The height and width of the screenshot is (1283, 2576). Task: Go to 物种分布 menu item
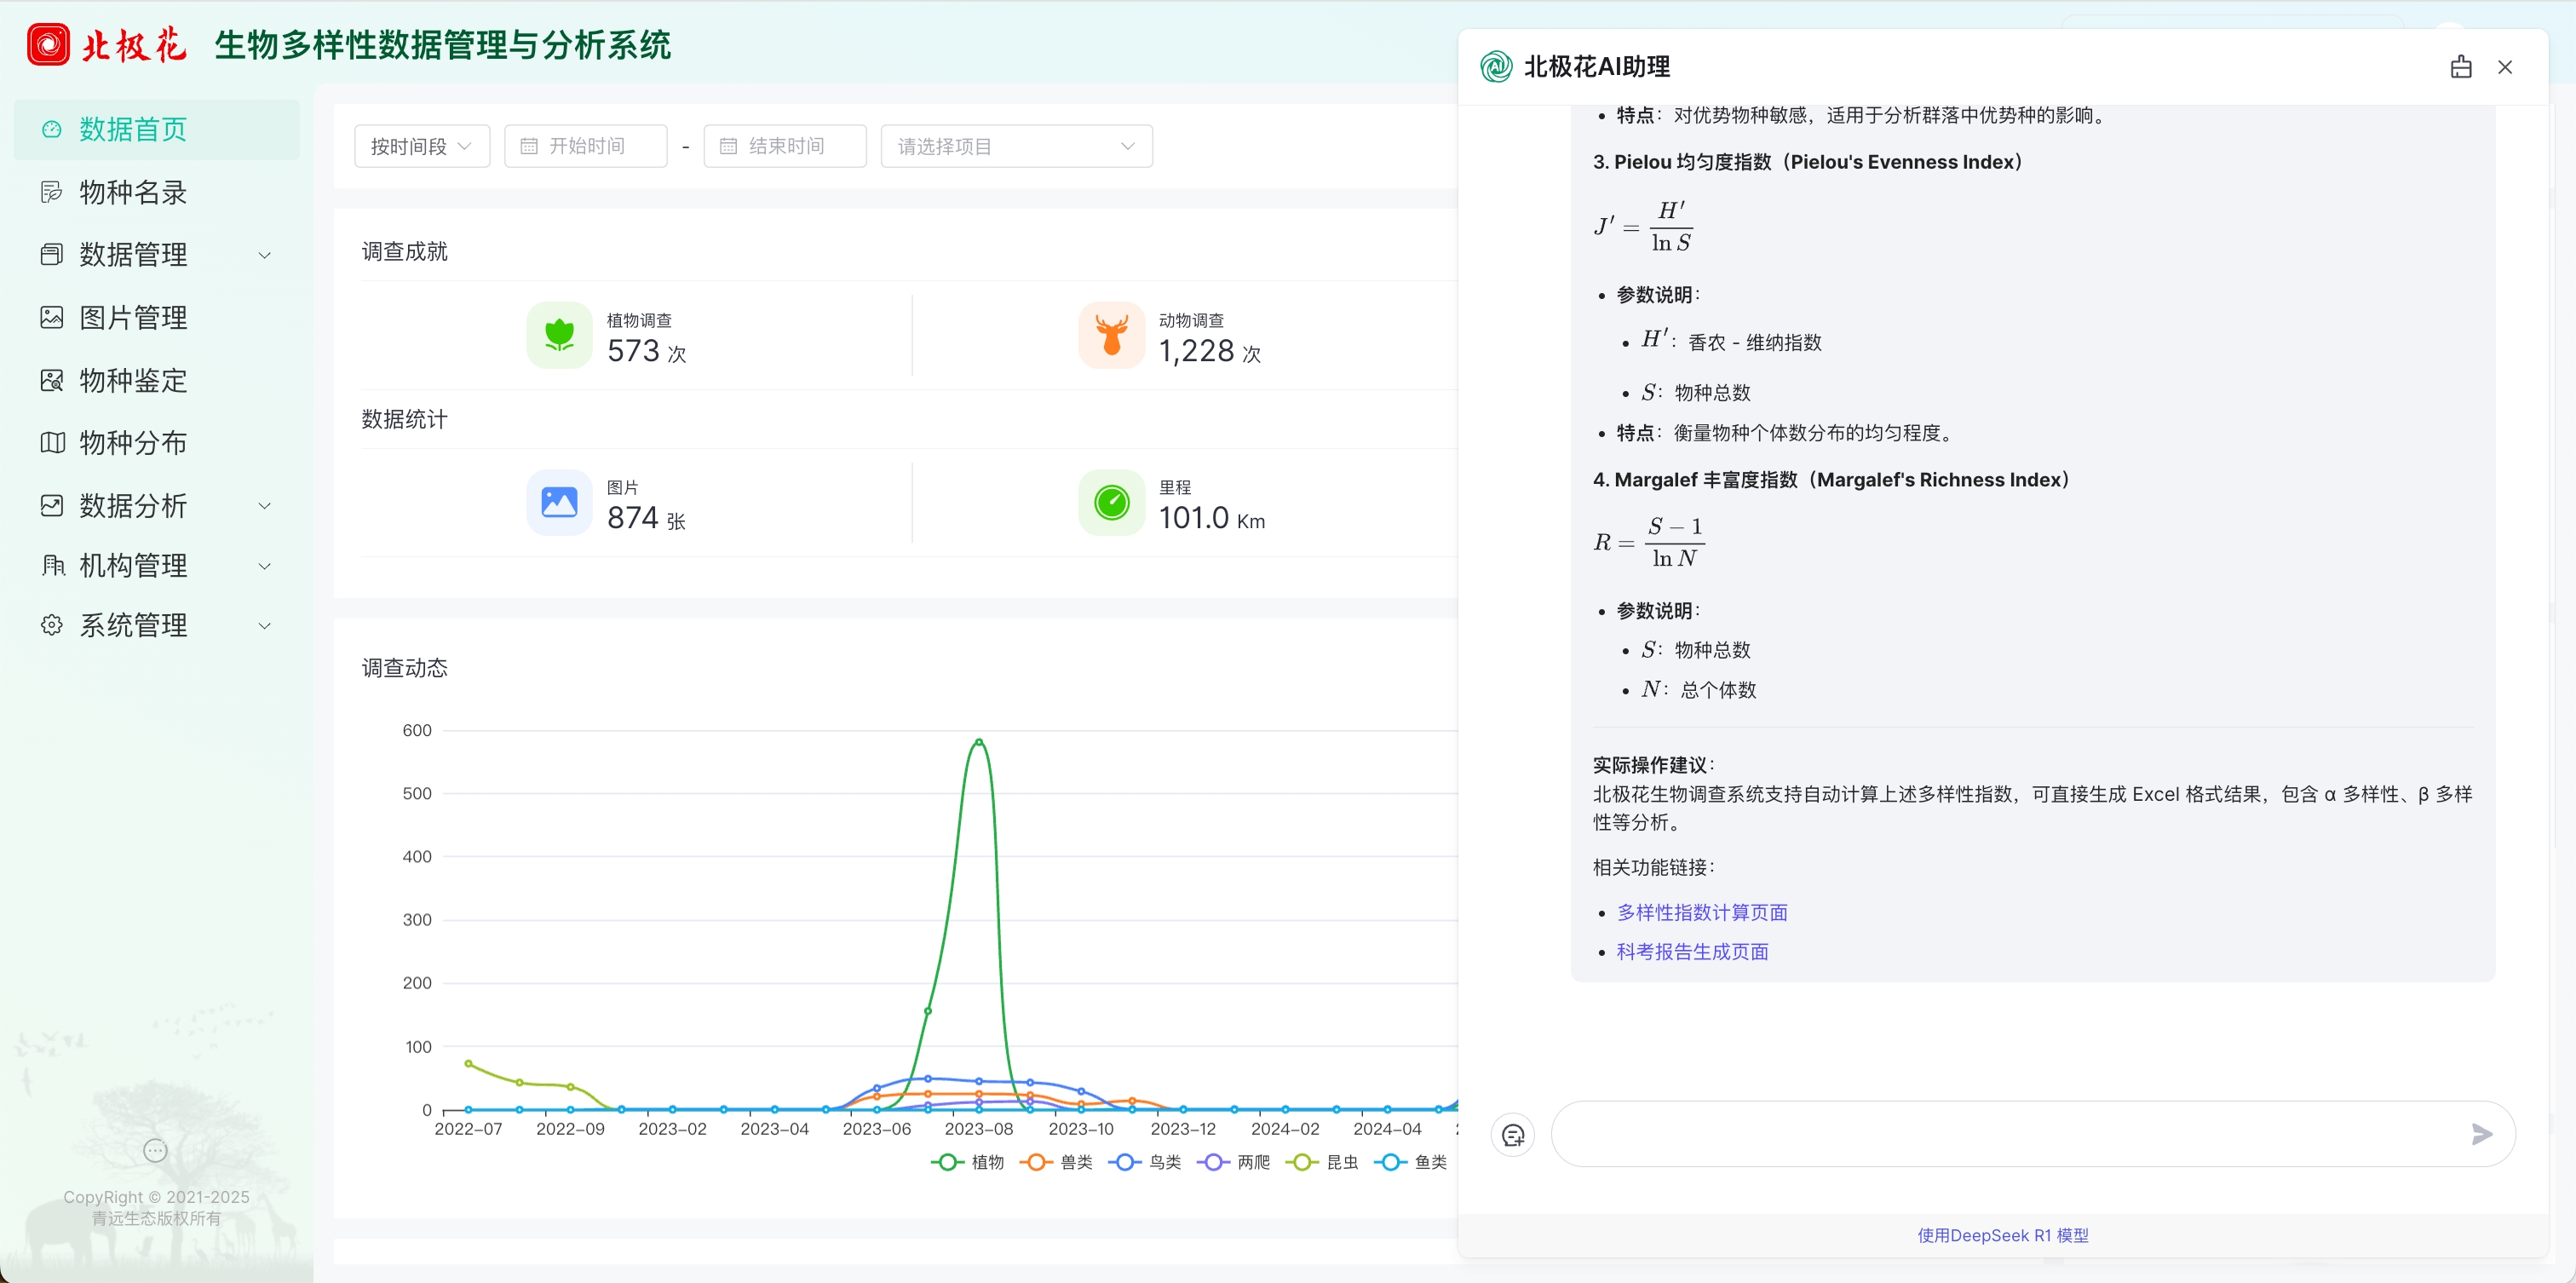(133, 442)
